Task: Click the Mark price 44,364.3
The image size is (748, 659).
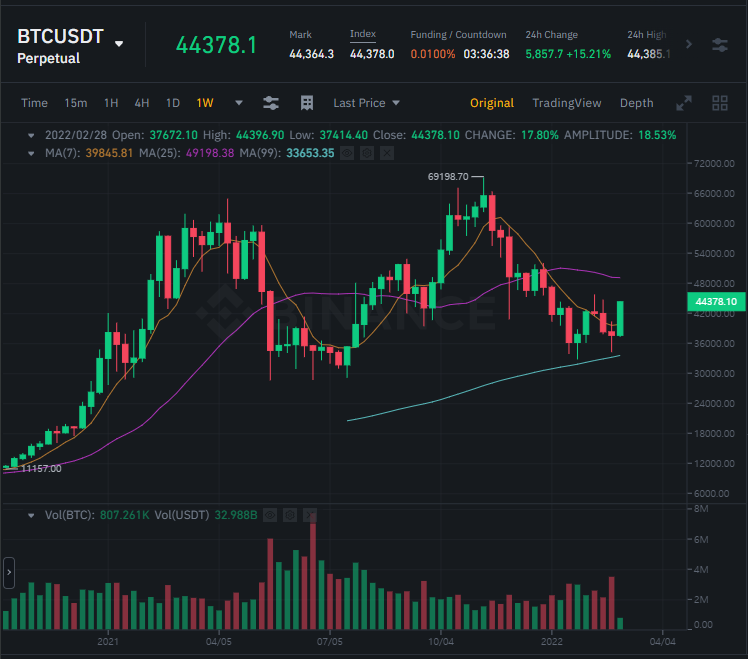Action: [x=312, y=54]
